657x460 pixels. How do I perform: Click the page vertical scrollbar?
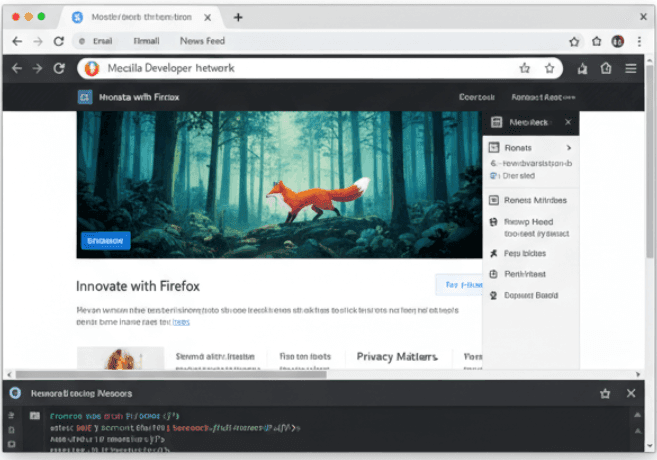click(649, 161)
